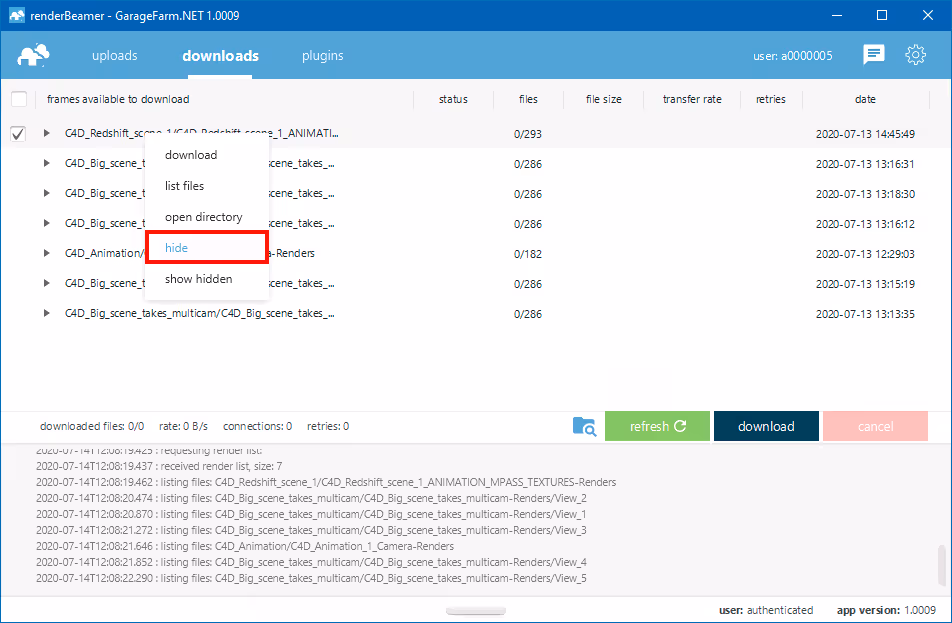
Task: Toggle the select-all checkbox in header
Action: pos(19,99)
